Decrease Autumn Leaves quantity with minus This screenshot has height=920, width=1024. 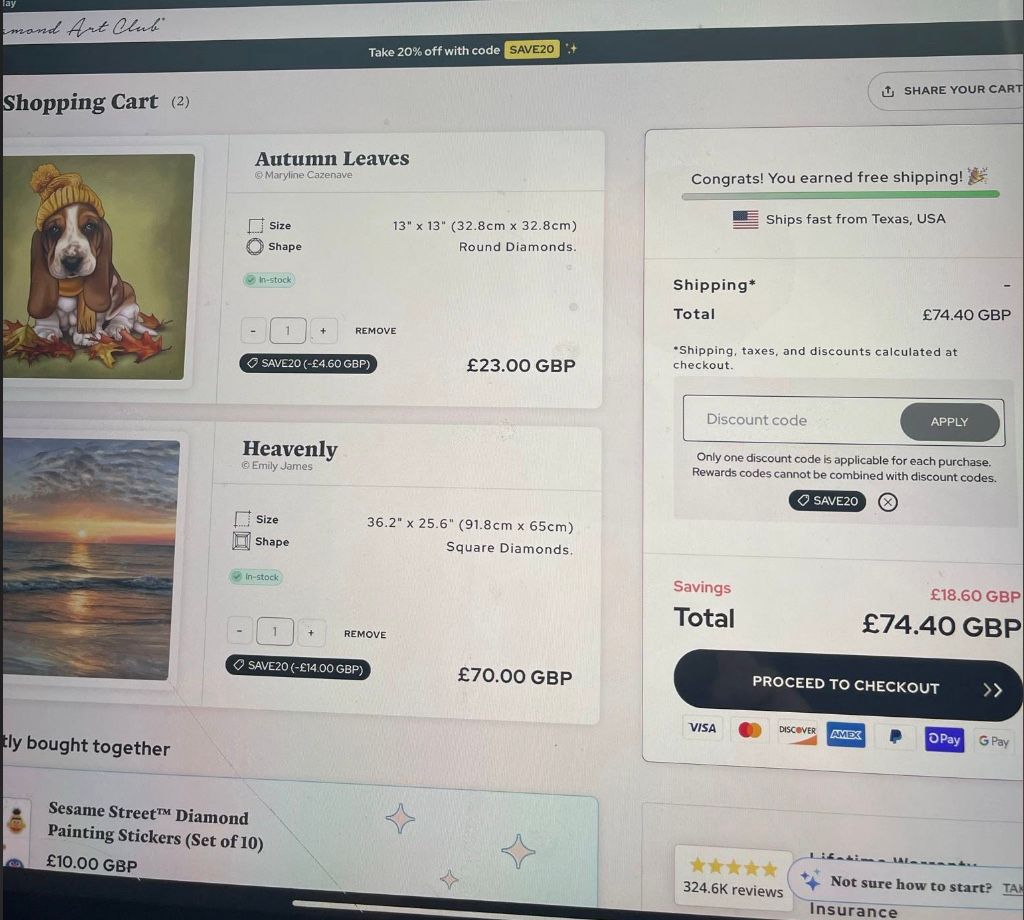coord(253,330)
